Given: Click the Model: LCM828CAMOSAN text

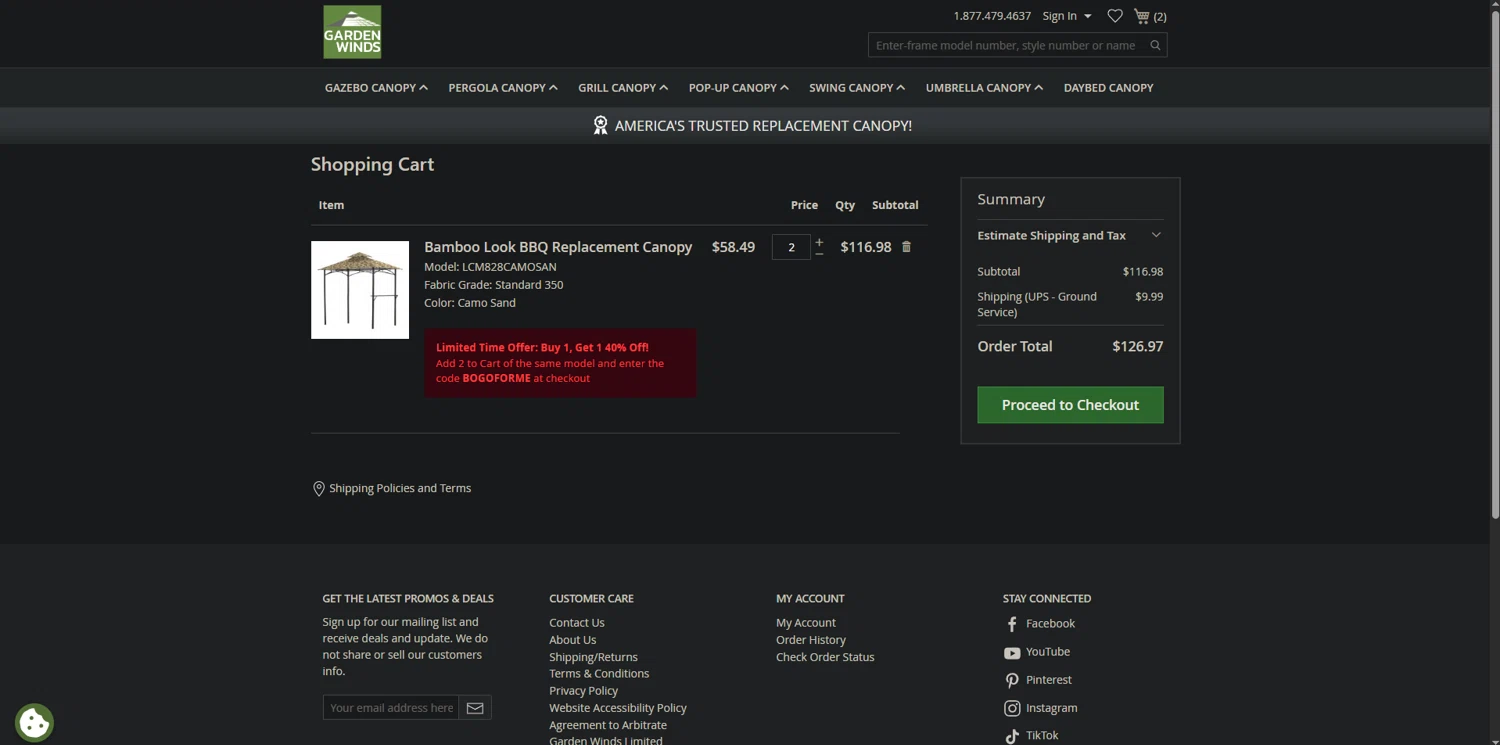Looking at the screenshot, I should point(490,267).
